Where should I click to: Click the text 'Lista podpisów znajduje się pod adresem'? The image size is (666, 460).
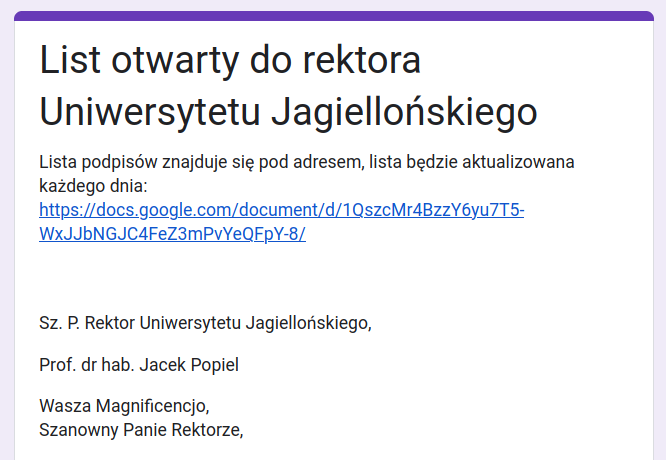[202, 162]
